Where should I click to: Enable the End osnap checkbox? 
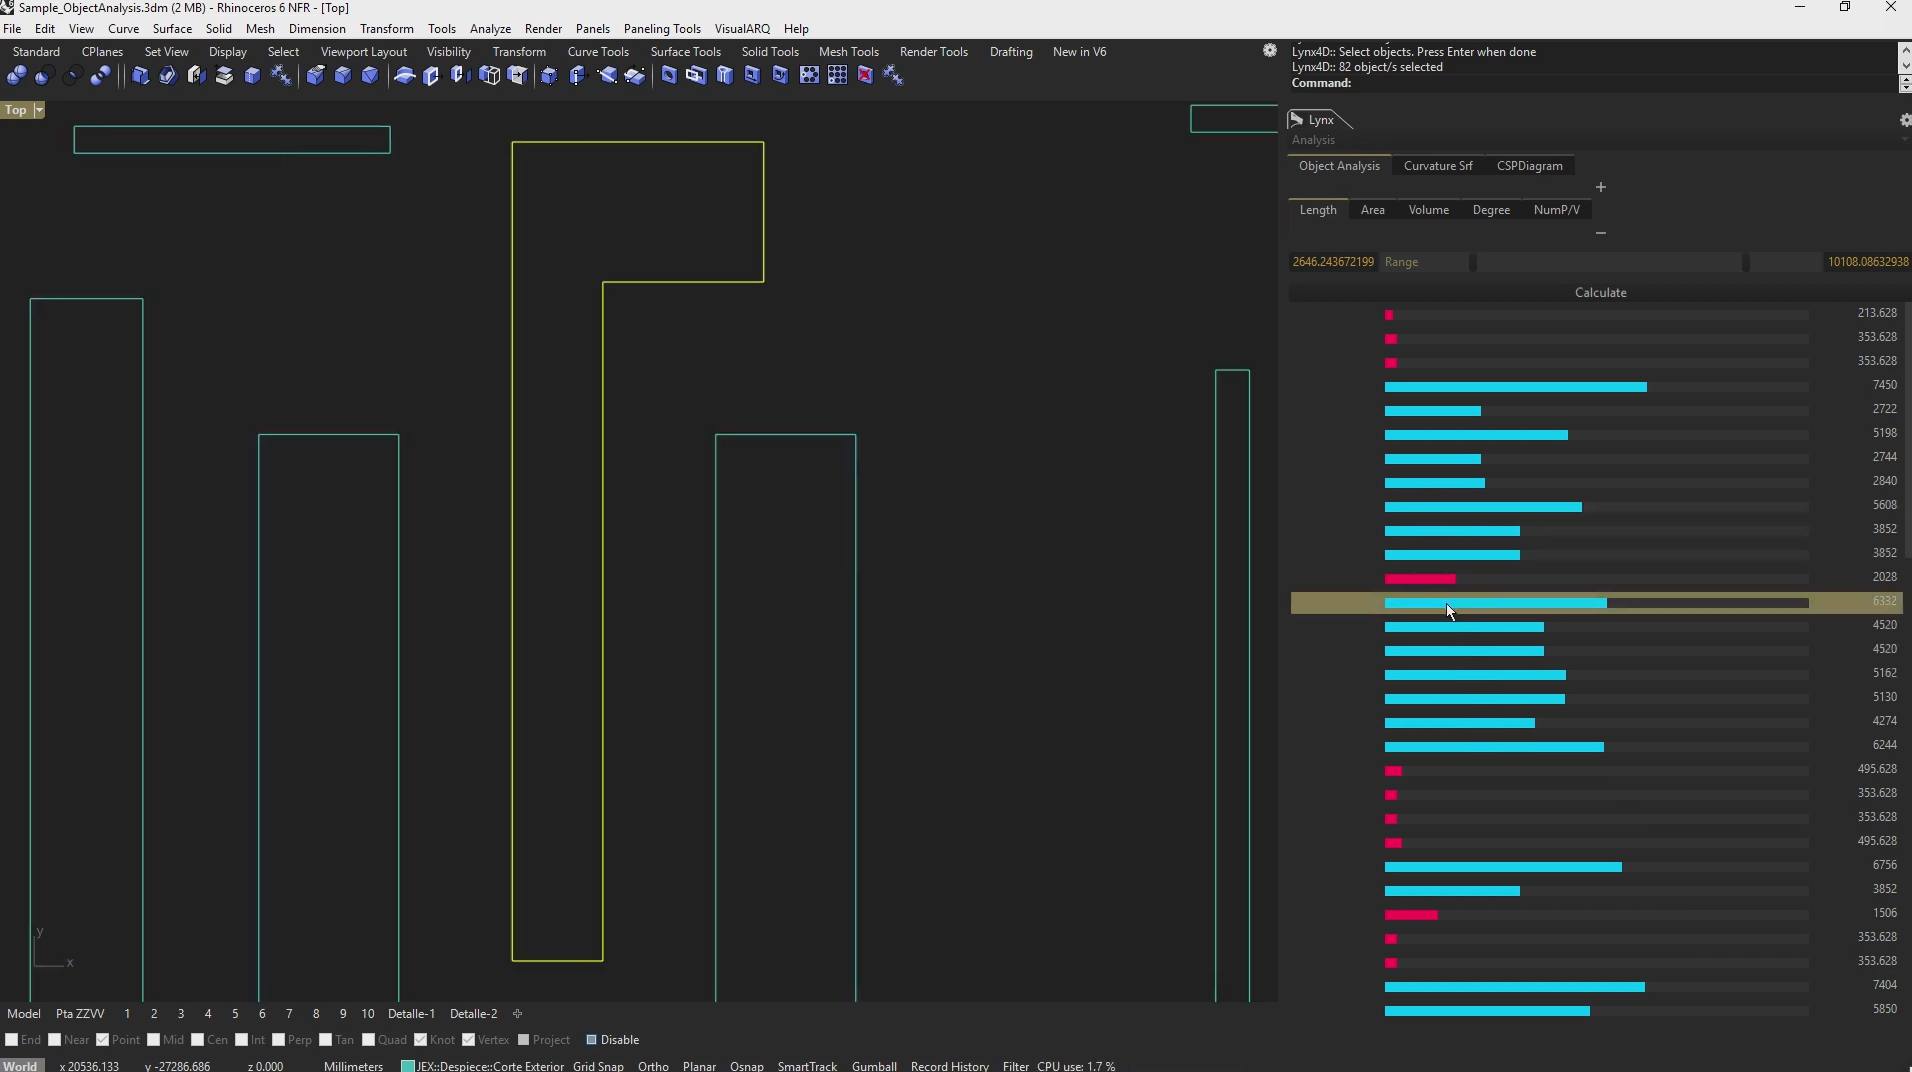coord(12,1040)
